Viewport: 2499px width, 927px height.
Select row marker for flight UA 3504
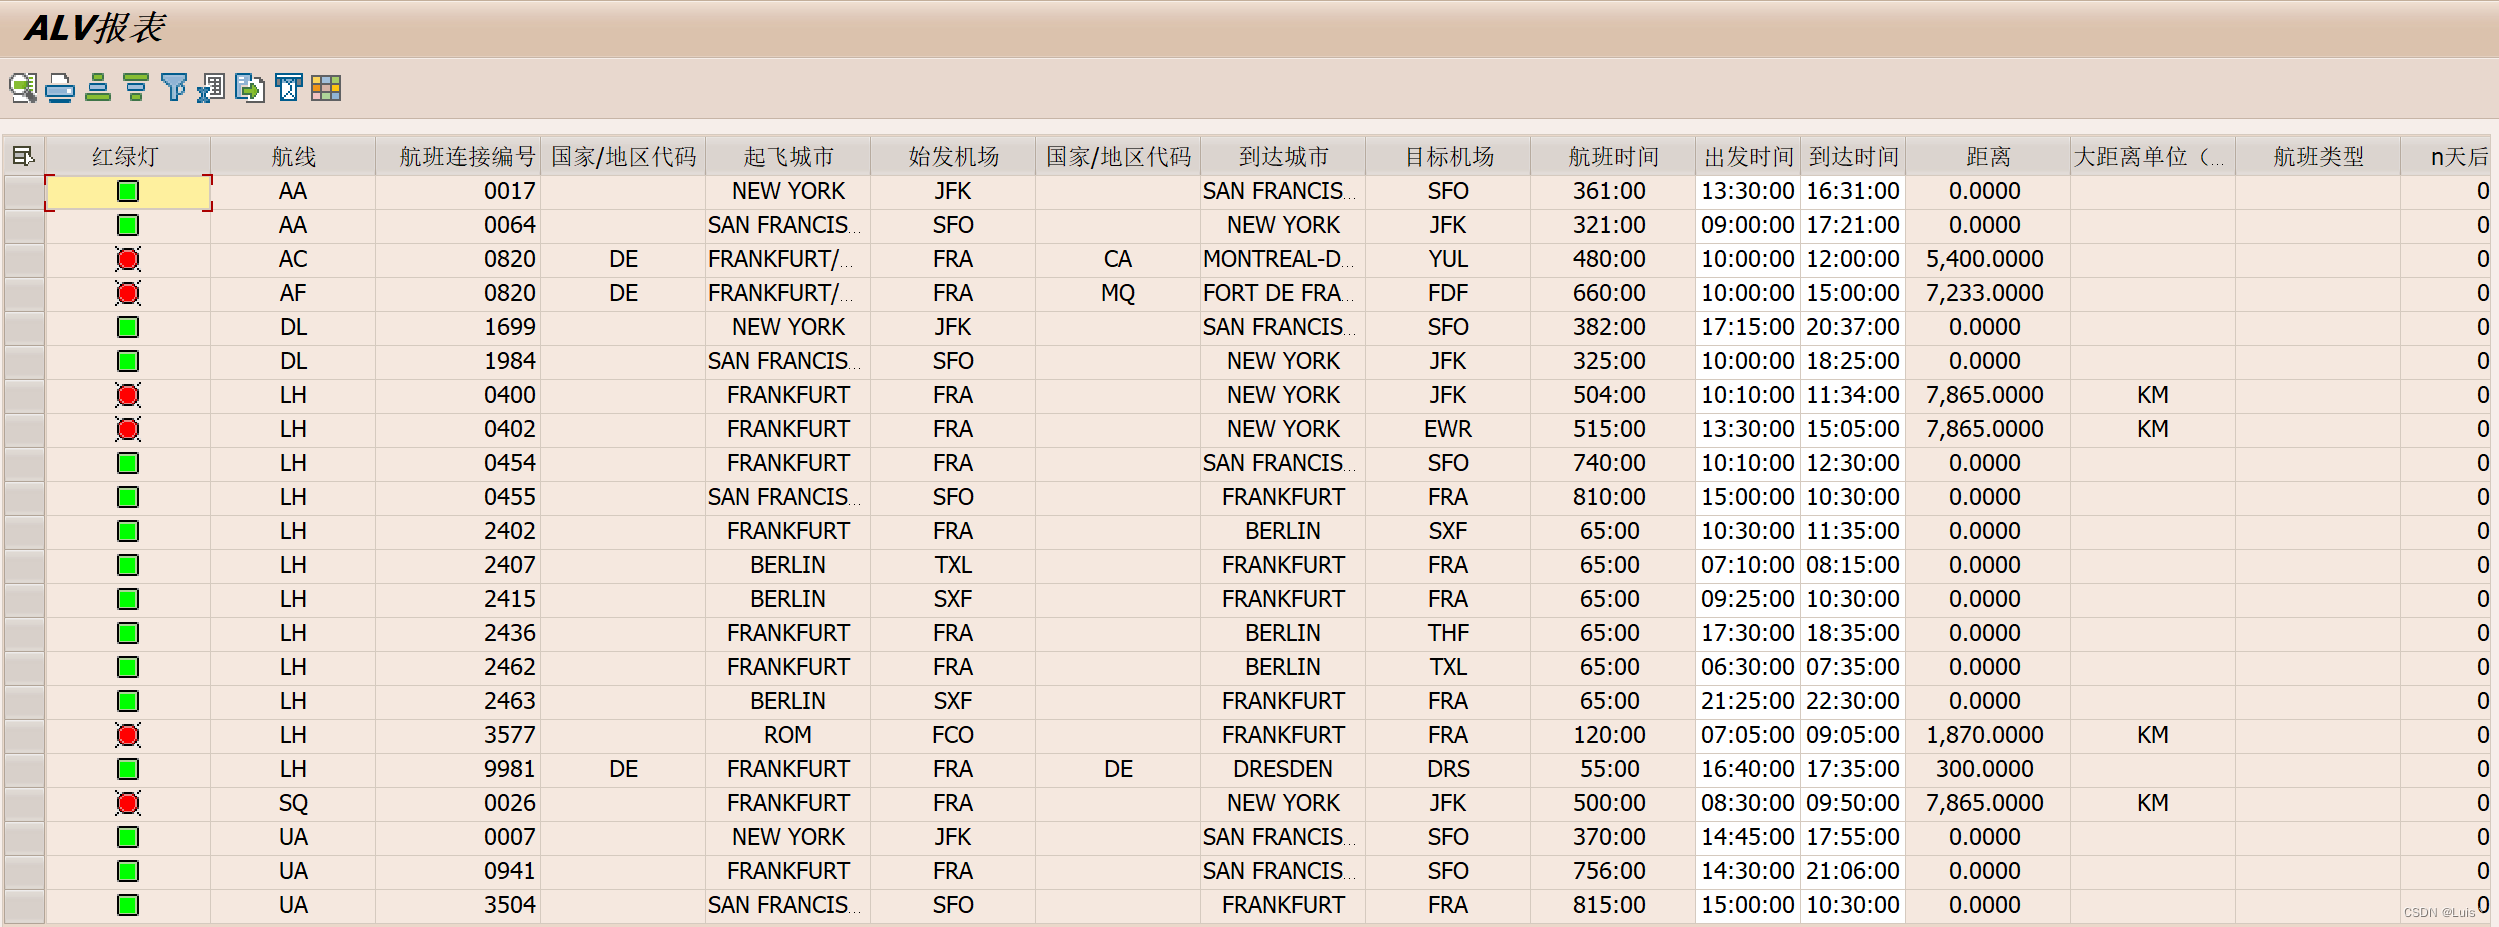24,905
